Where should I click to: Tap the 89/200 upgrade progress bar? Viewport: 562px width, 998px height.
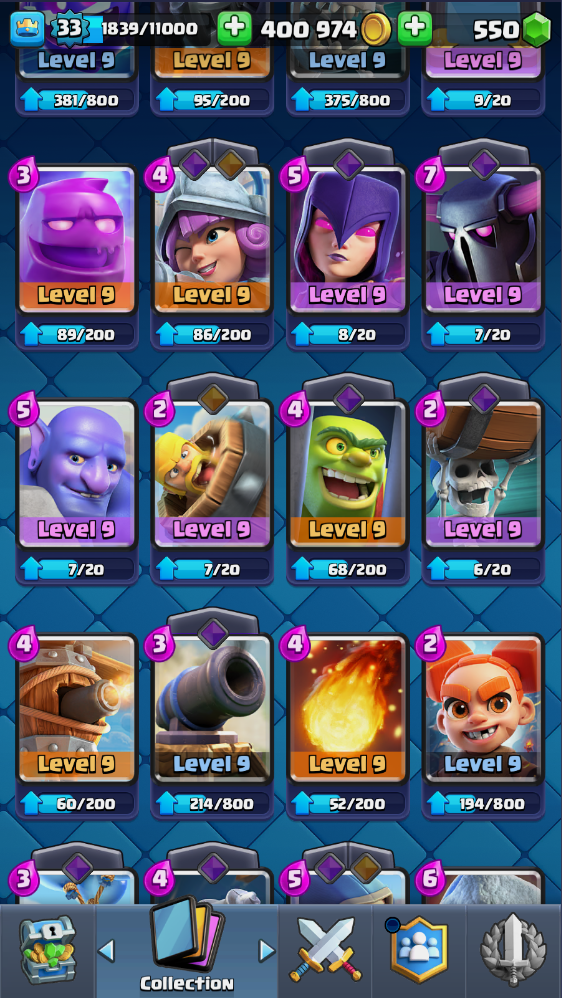point(76,334)
